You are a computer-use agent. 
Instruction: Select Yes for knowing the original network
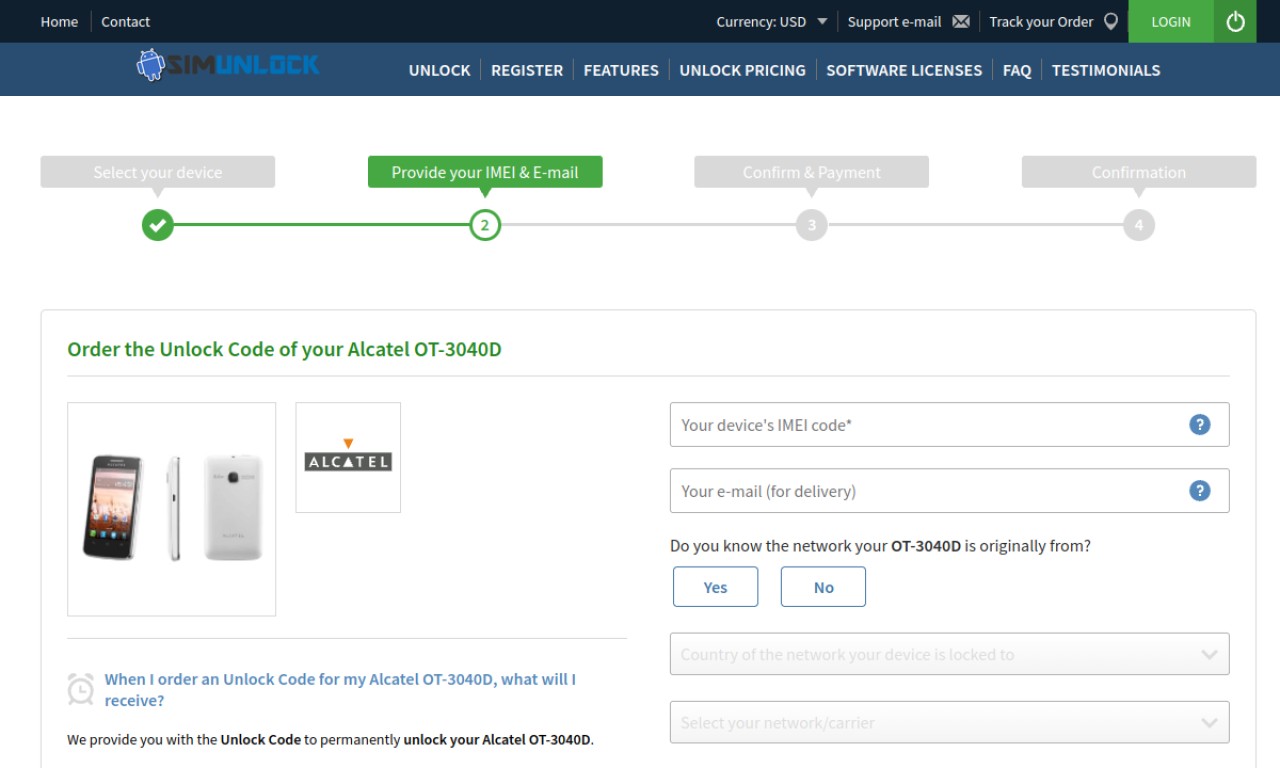coord(715,587)
